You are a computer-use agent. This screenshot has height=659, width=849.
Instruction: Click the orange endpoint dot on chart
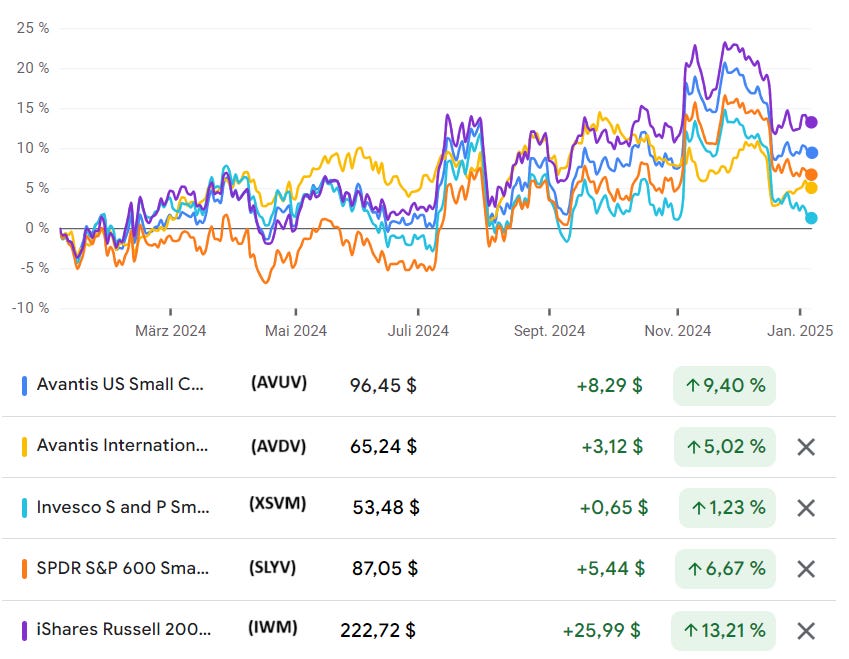(811, 175)
